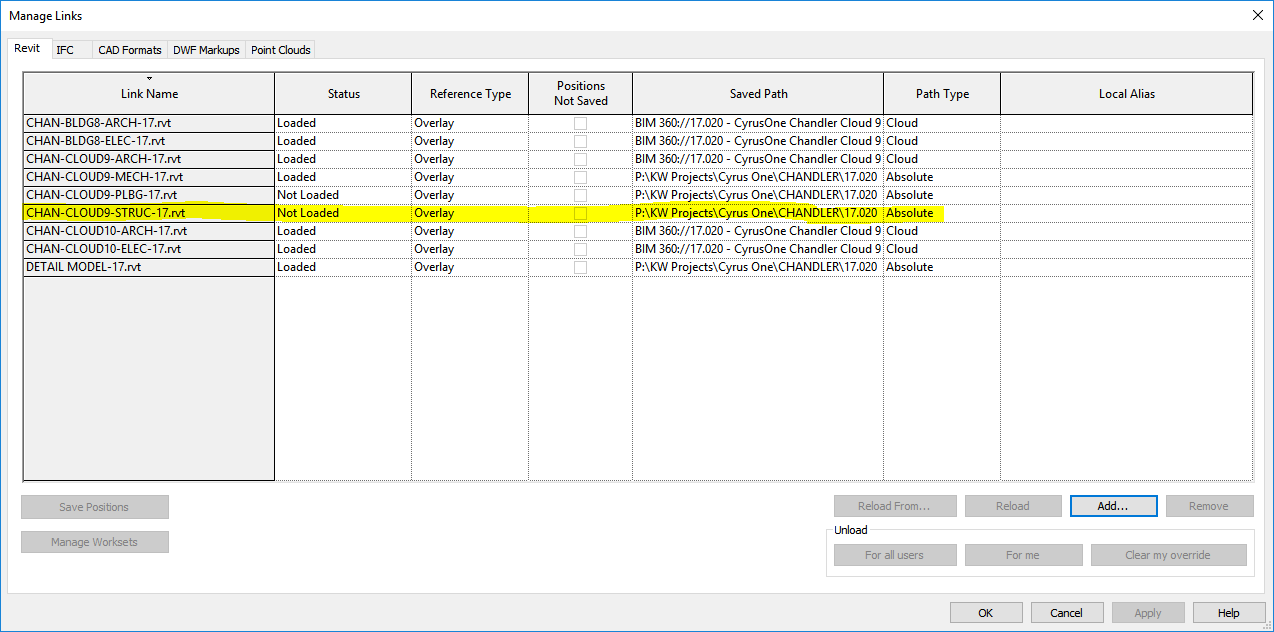Open Path Type Absolute for CHAN-CLOUD9-PLBG-17.rvt

point(942,195)
